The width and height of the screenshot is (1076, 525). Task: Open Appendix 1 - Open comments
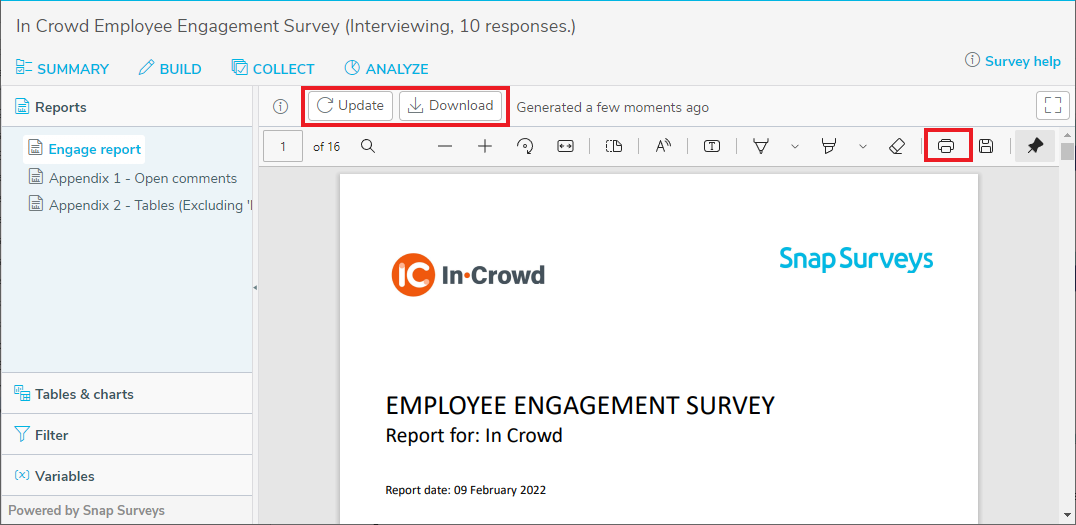click(x=133, y=178)
